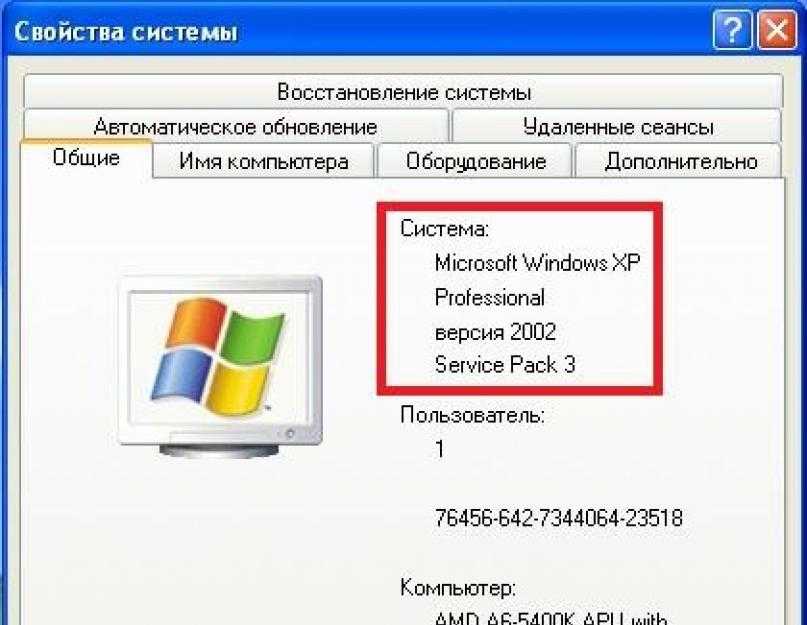This screenshot has height=625, width=807.
Task: Switch to Автоматическое обновление tab
Action: click(236, 127)
